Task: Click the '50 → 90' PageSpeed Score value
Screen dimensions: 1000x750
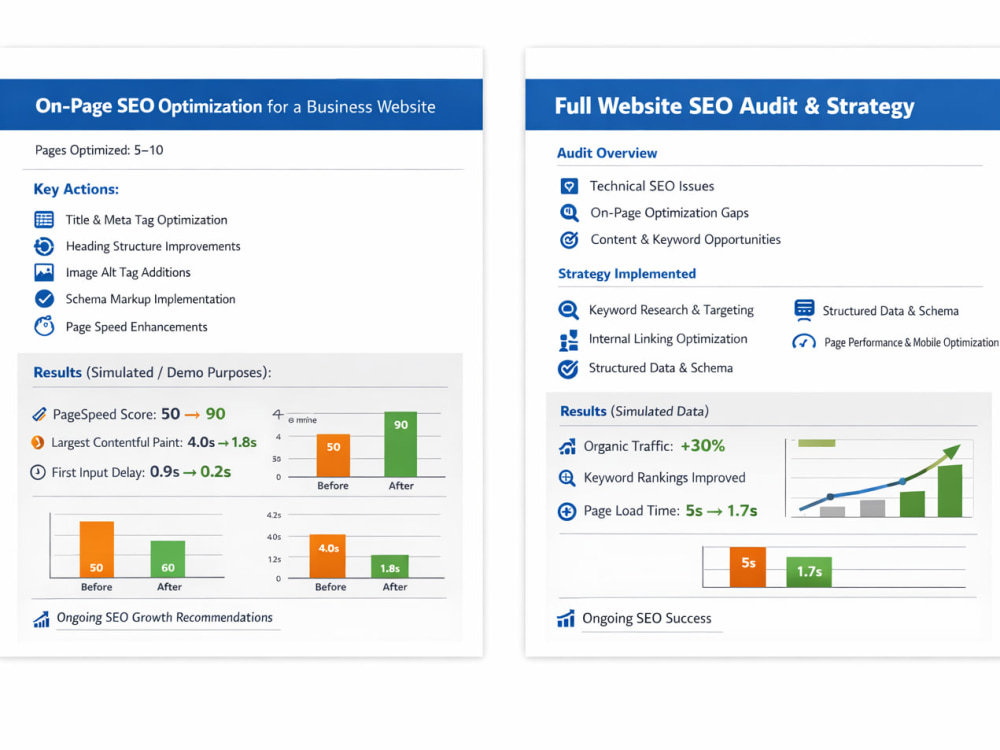Action: click(193, 414)
